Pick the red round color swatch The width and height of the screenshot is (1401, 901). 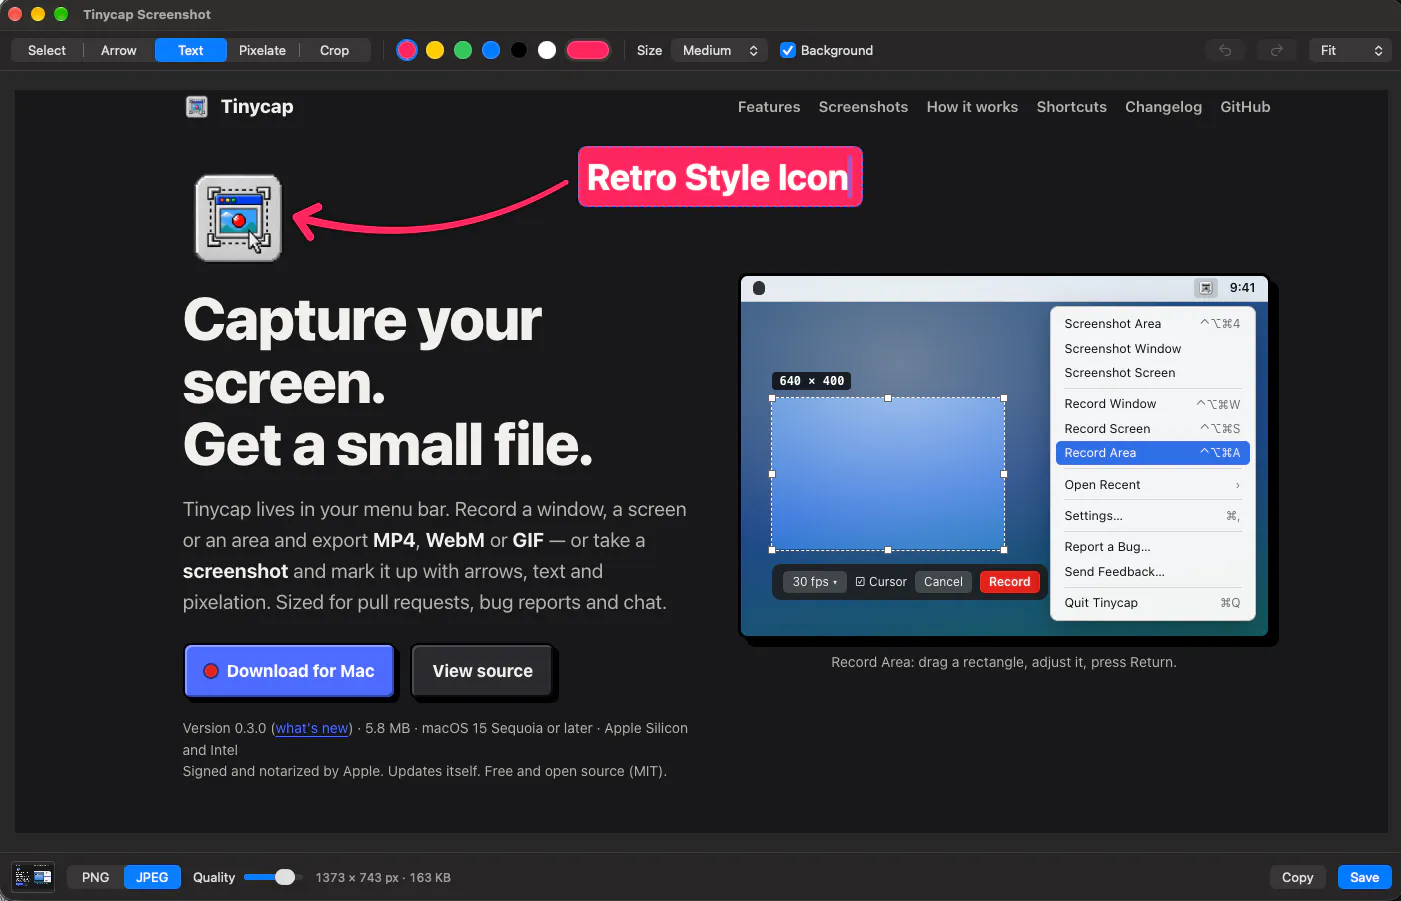[407, 50]
